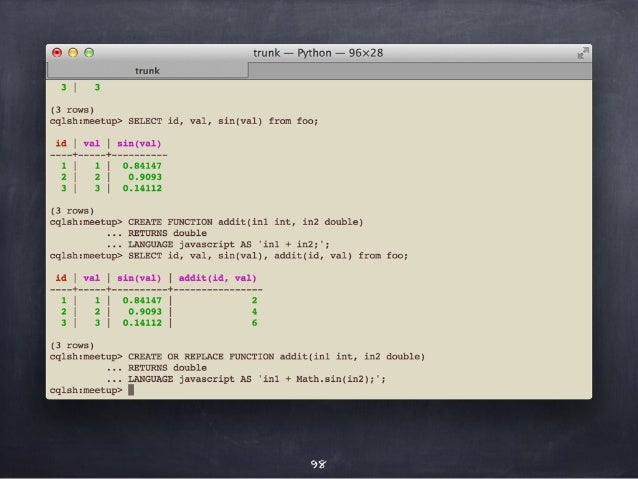Zoom the terminal with the green button
Viewport: 638px width, 479px height.
pos(89,52)
